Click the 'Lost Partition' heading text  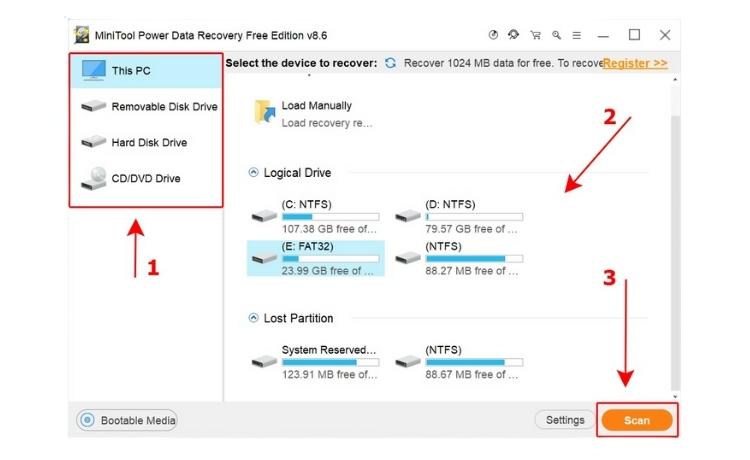point(298,318)
